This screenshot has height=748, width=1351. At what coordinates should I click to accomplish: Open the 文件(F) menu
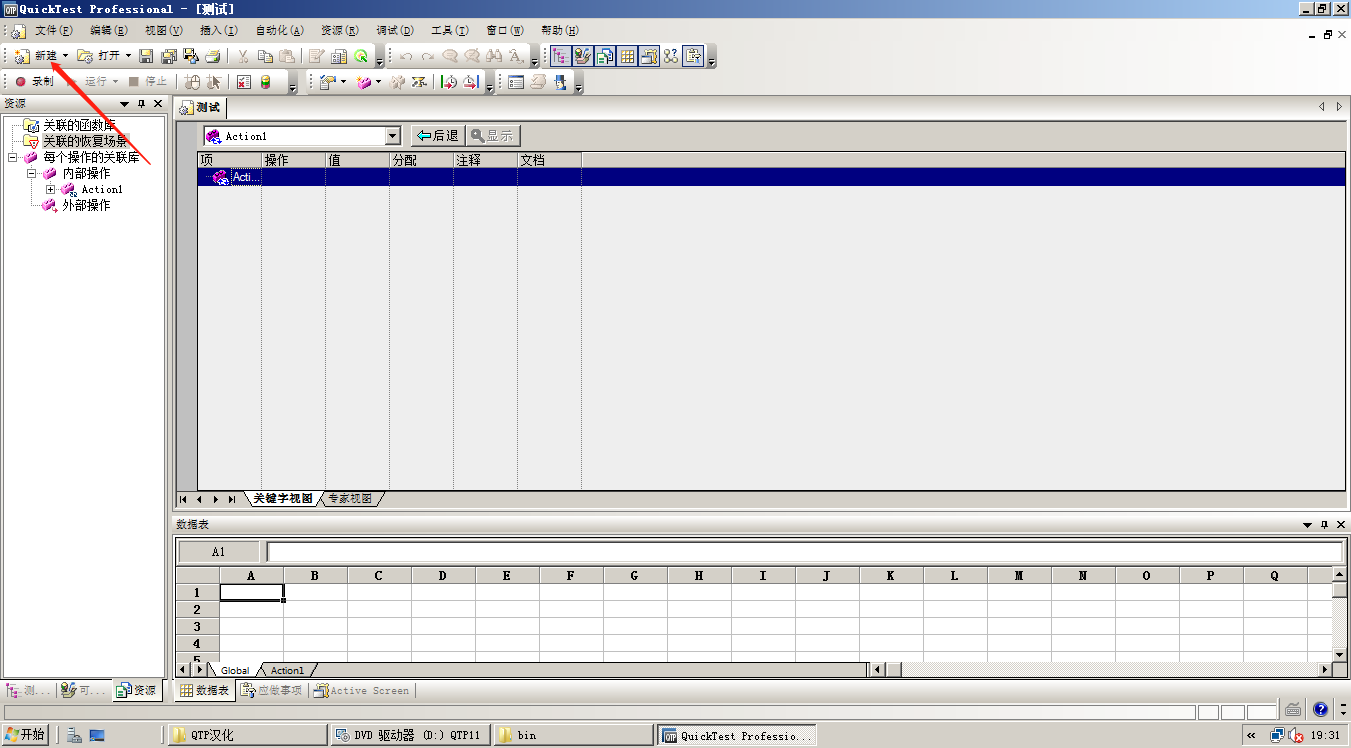[54, 31]
